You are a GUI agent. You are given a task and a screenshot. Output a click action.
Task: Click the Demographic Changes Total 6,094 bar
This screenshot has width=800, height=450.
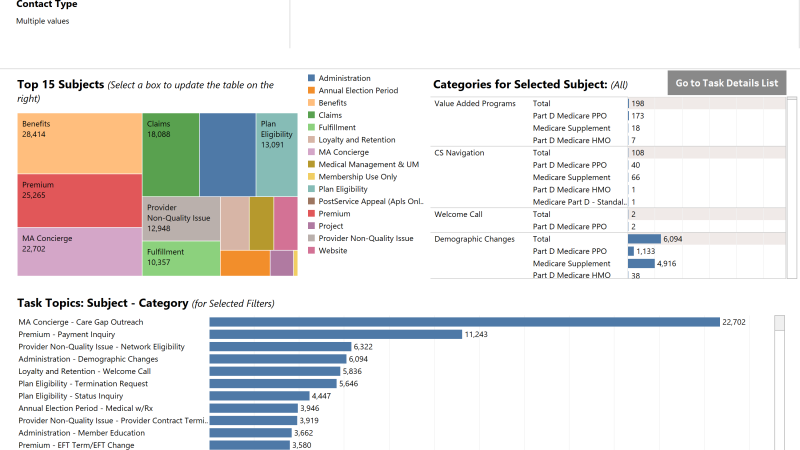pyautogui.click(x=644, y=239)
